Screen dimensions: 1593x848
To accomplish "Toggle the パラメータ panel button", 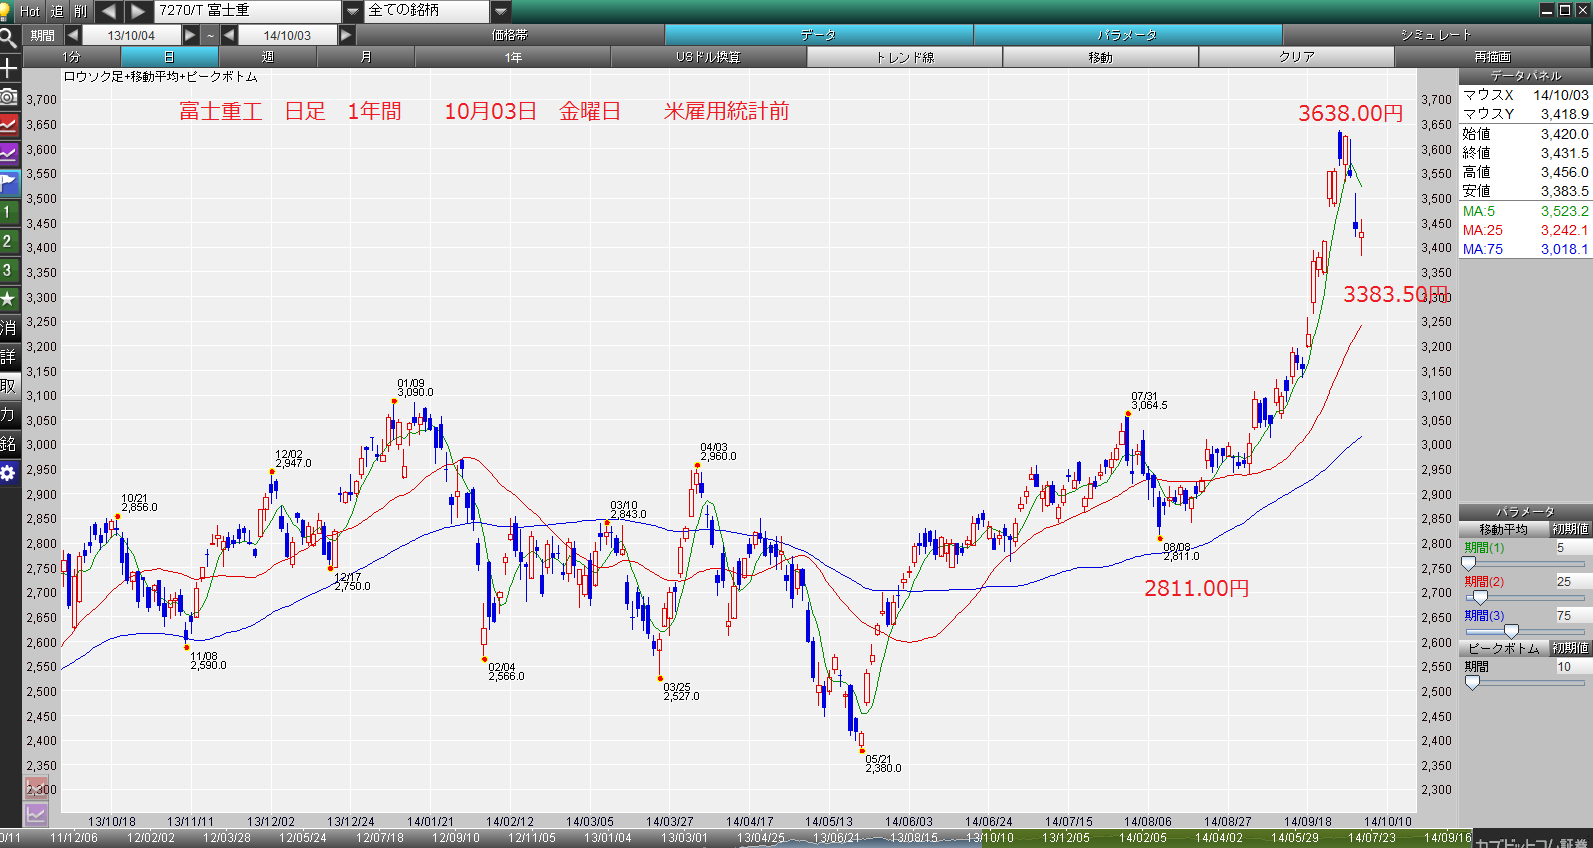I will [1127, 35].
